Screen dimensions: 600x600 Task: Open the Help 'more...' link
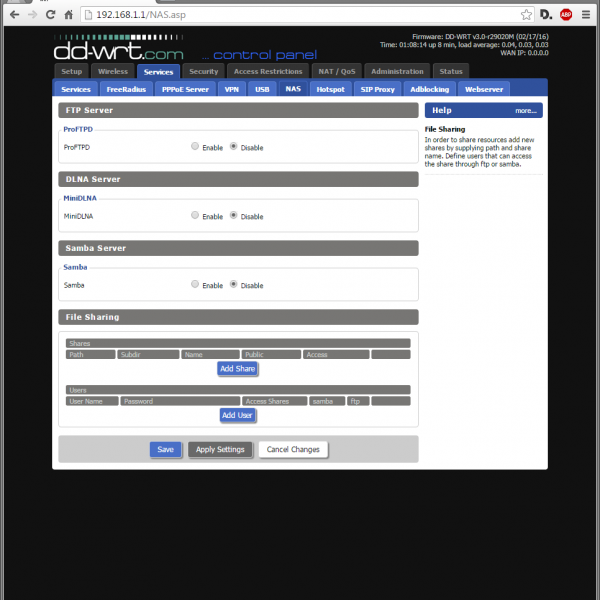tap(526, 111)
